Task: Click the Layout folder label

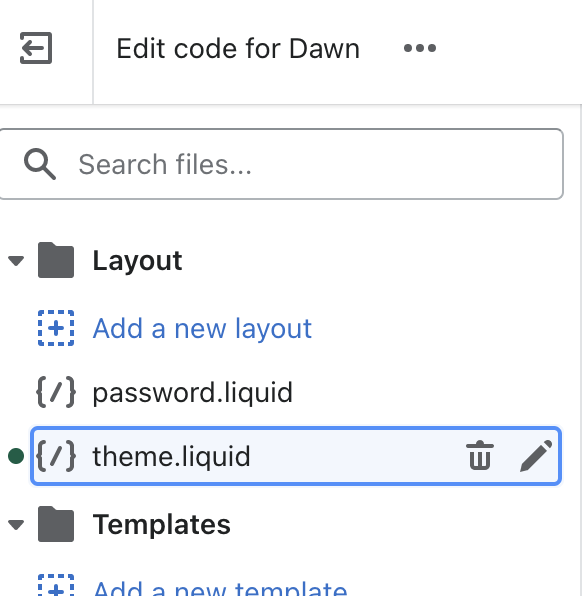Action: tap(138, 261)
